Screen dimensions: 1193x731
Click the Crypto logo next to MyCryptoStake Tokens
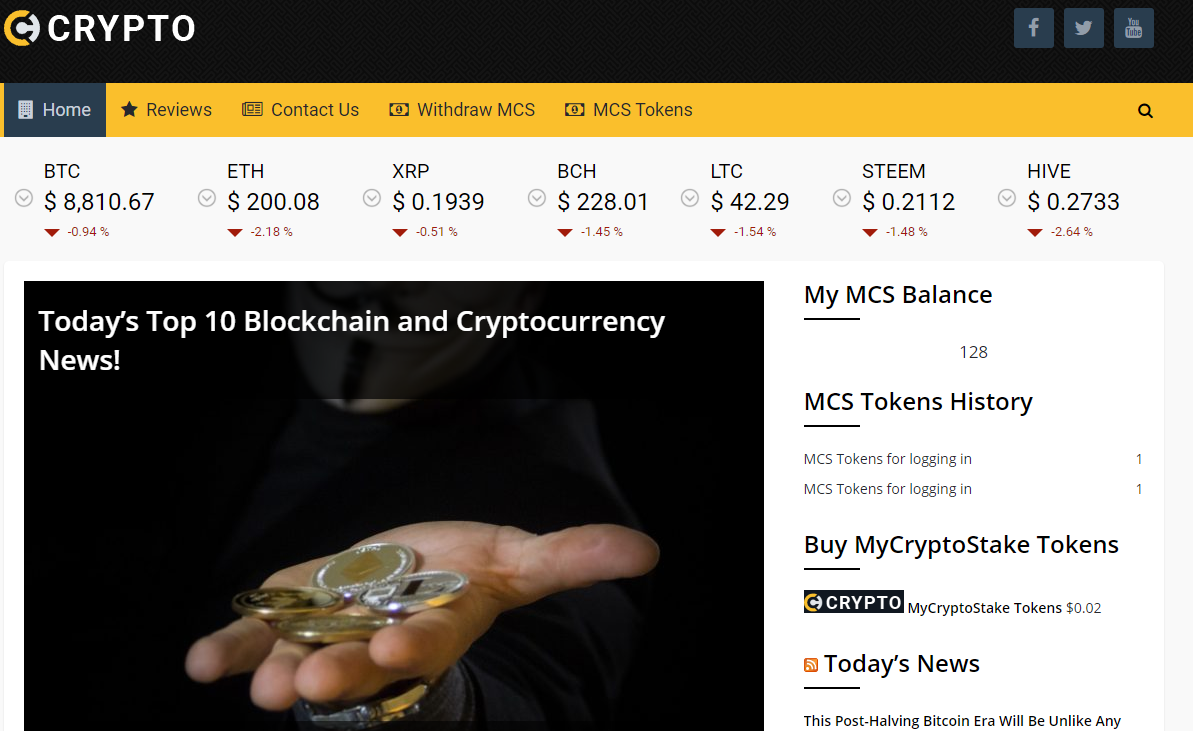(854, 602)
